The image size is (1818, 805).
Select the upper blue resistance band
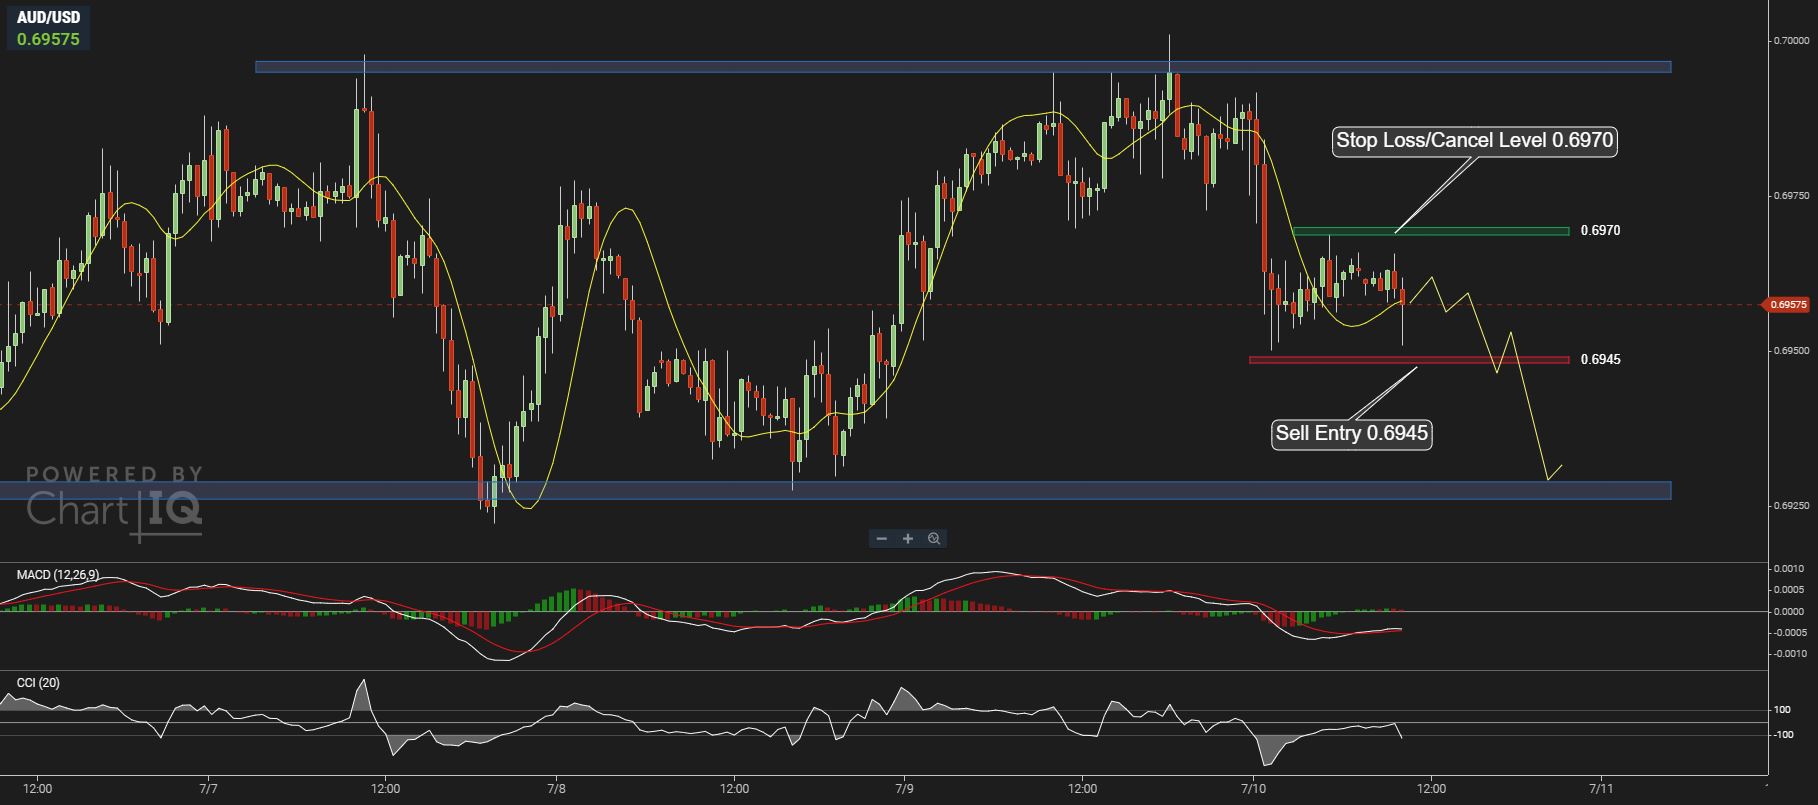click(x=963, y=68)
